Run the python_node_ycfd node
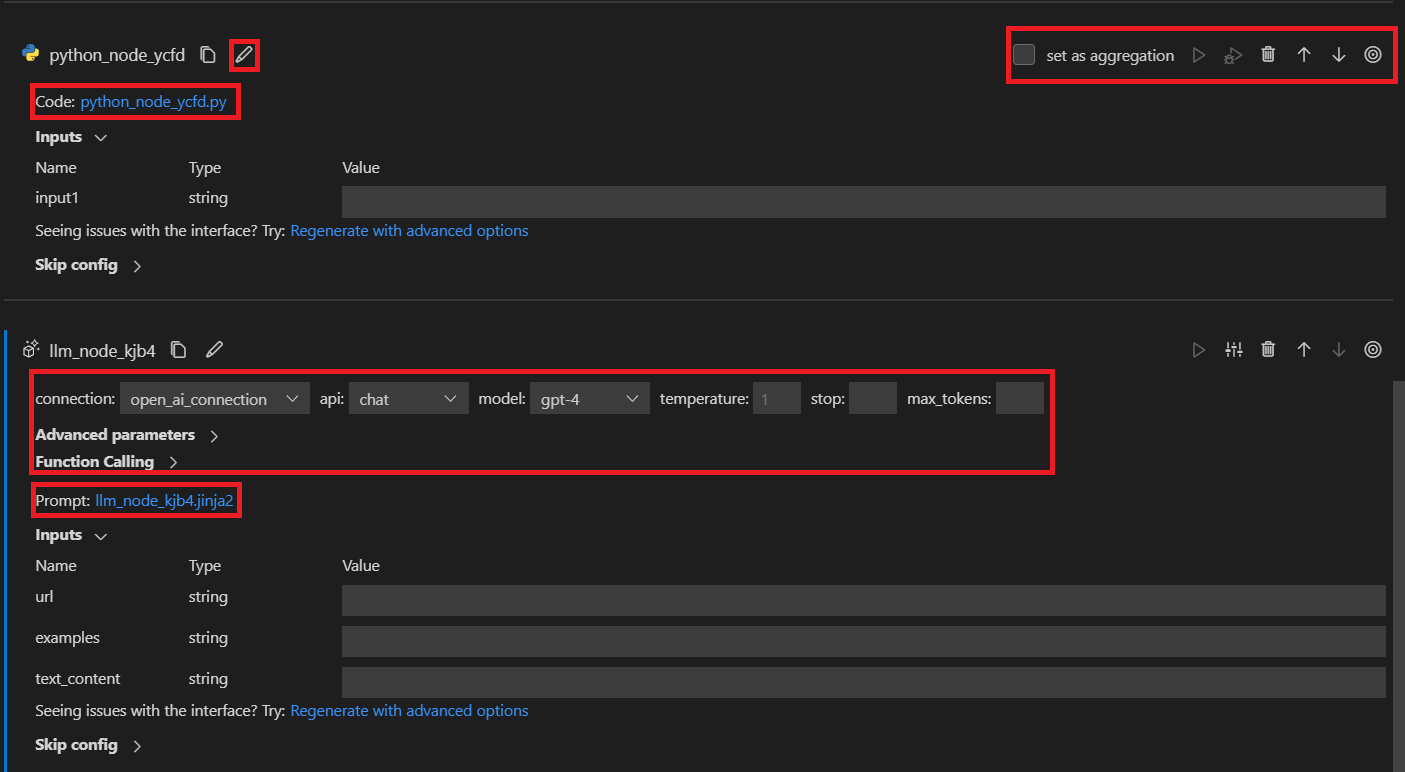This screenshot has width=1405, height=772. pos(1199,55)
